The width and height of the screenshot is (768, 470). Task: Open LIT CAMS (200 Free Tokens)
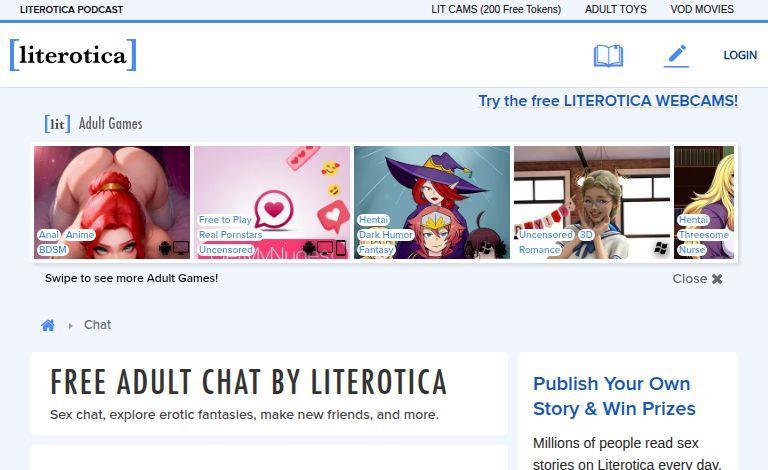click(496, 9)
